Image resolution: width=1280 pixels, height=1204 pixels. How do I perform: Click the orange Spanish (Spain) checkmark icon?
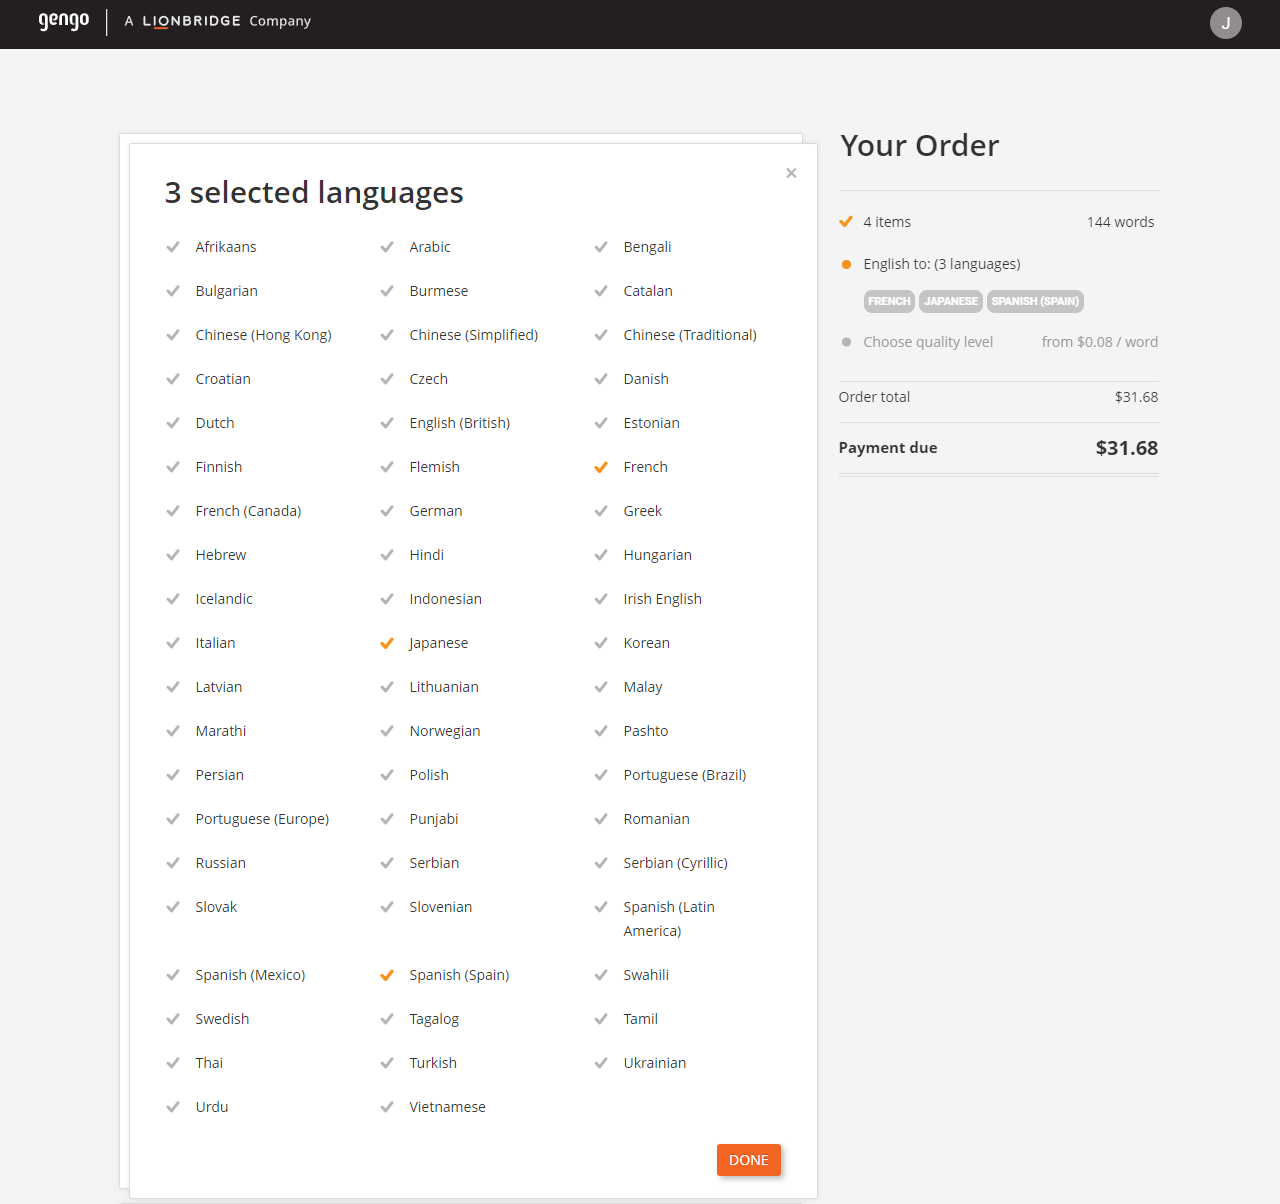click(x=387, y=975)
